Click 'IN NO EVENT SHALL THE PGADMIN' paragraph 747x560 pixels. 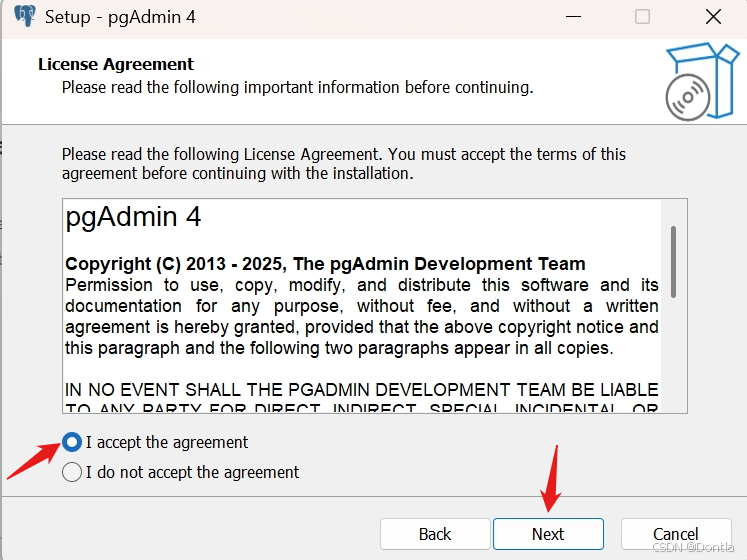(362, 399)
